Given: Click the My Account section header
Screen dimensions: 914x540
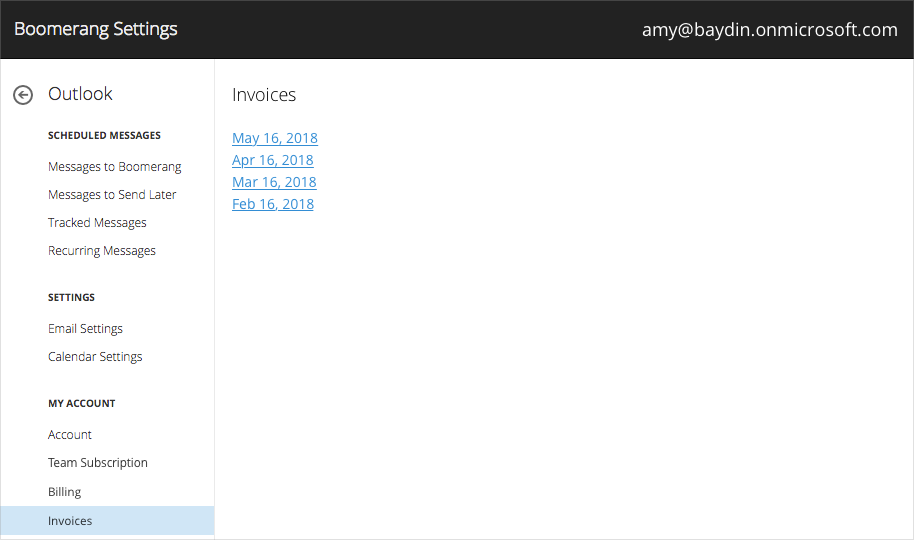Looking at the screenshot, I should coord(82,404).
